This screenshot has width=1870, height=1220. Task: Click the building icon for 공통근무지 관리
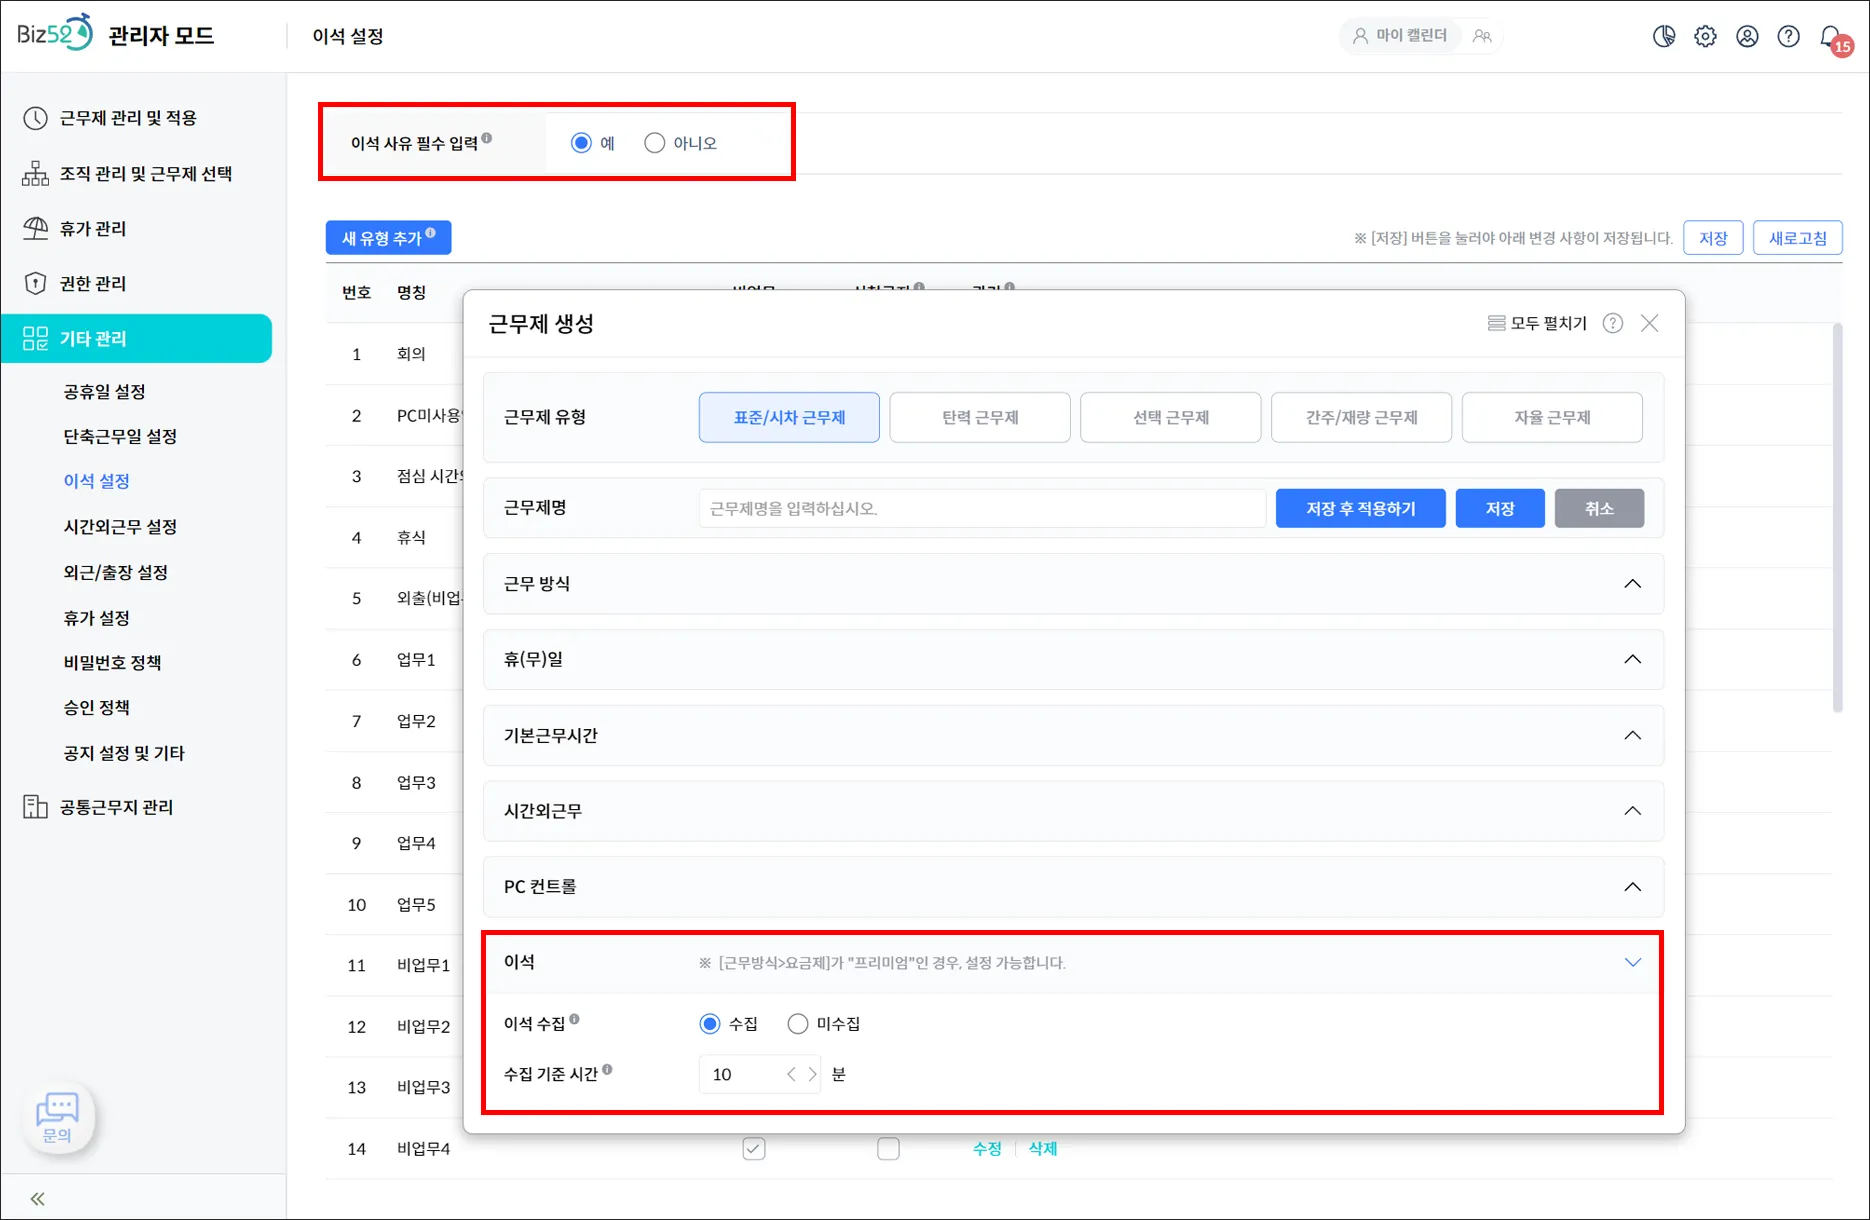click(35, 807)
